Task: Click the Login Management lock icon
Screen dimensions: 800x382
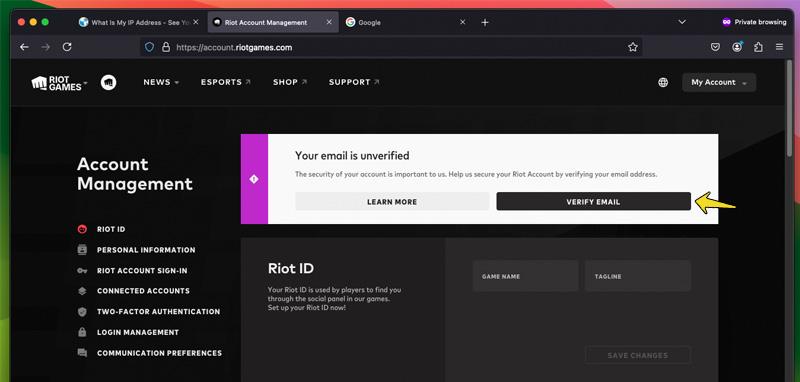Action: pos(82,332)
